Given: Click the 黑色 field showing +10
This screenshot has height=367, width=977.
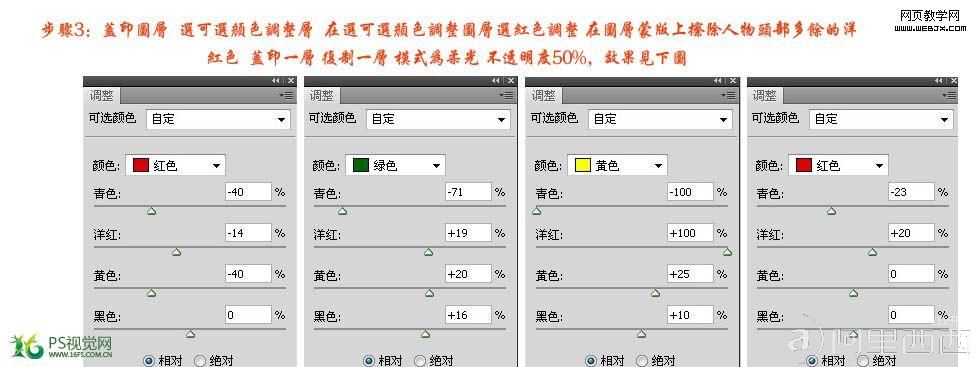Looking at the screenshot, I should 690,315.
